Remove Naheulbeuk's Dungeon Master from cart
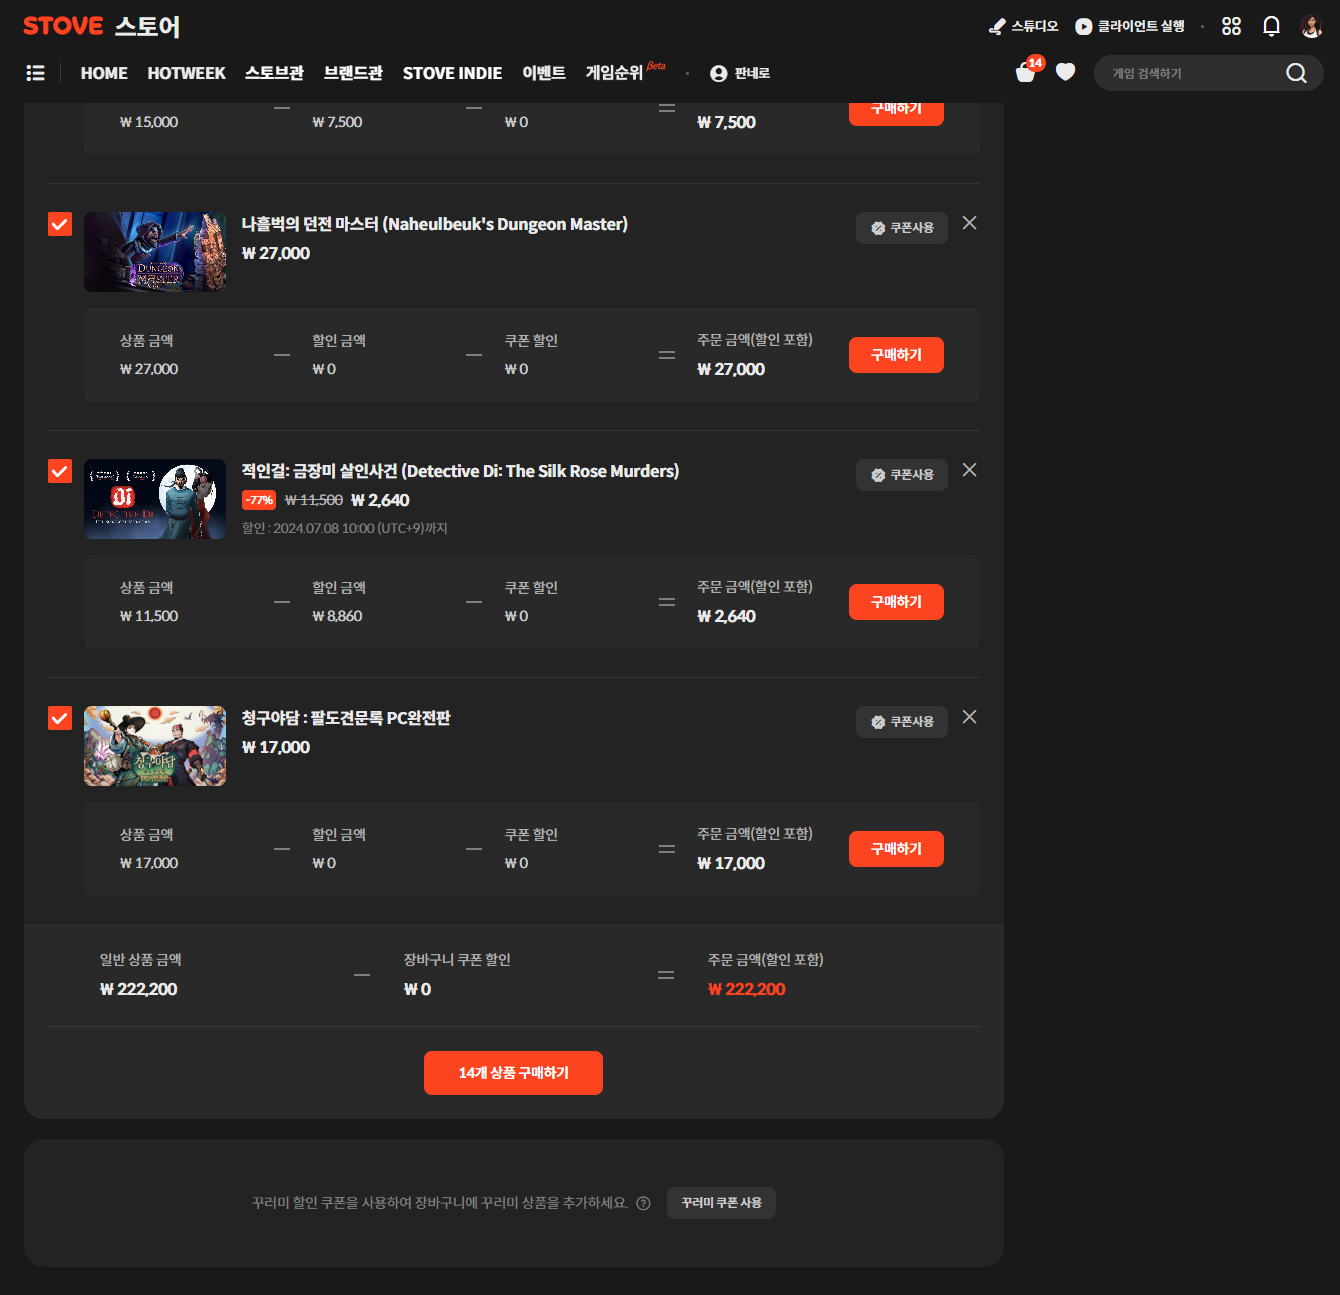Screen dimensions: 1340x1295 969,223
